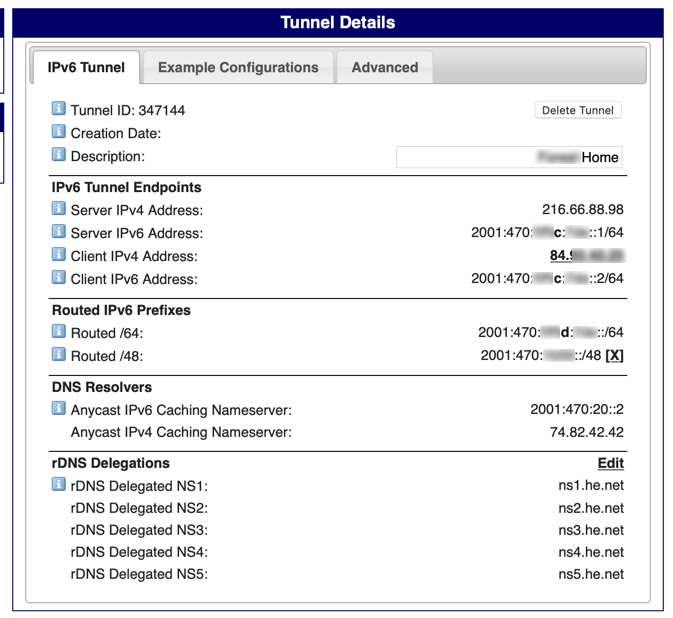The width and height of the screenshot is (673, 618).
Task: Click the Edit link for rDNS Delegations
Action: coord(610,463)
